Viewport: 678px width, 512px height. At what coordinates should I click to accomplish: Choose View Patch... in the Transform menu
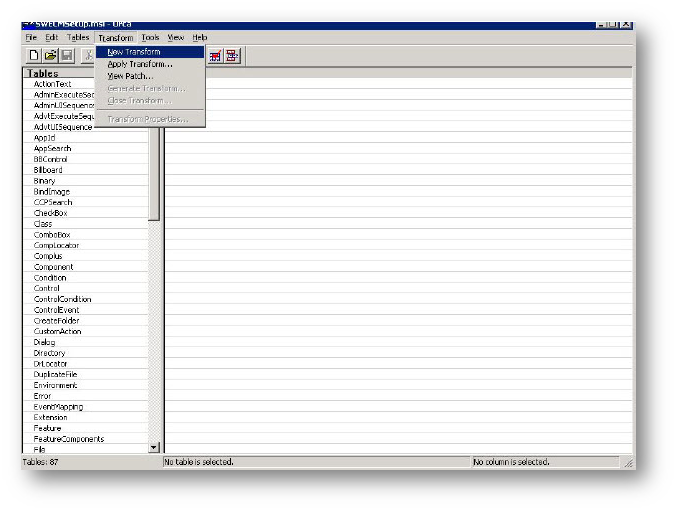[x=132, y=76]
